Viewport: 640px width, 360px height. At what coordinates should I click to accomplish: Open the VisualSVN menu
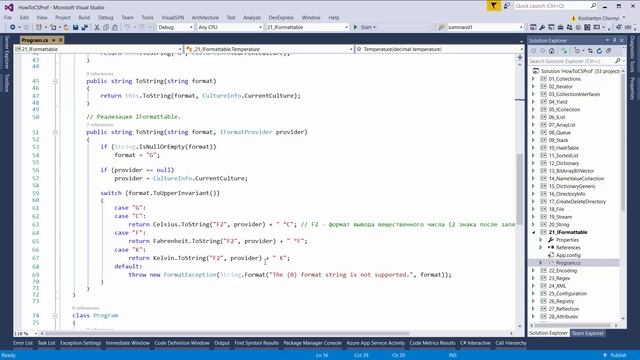click(173, 18)
